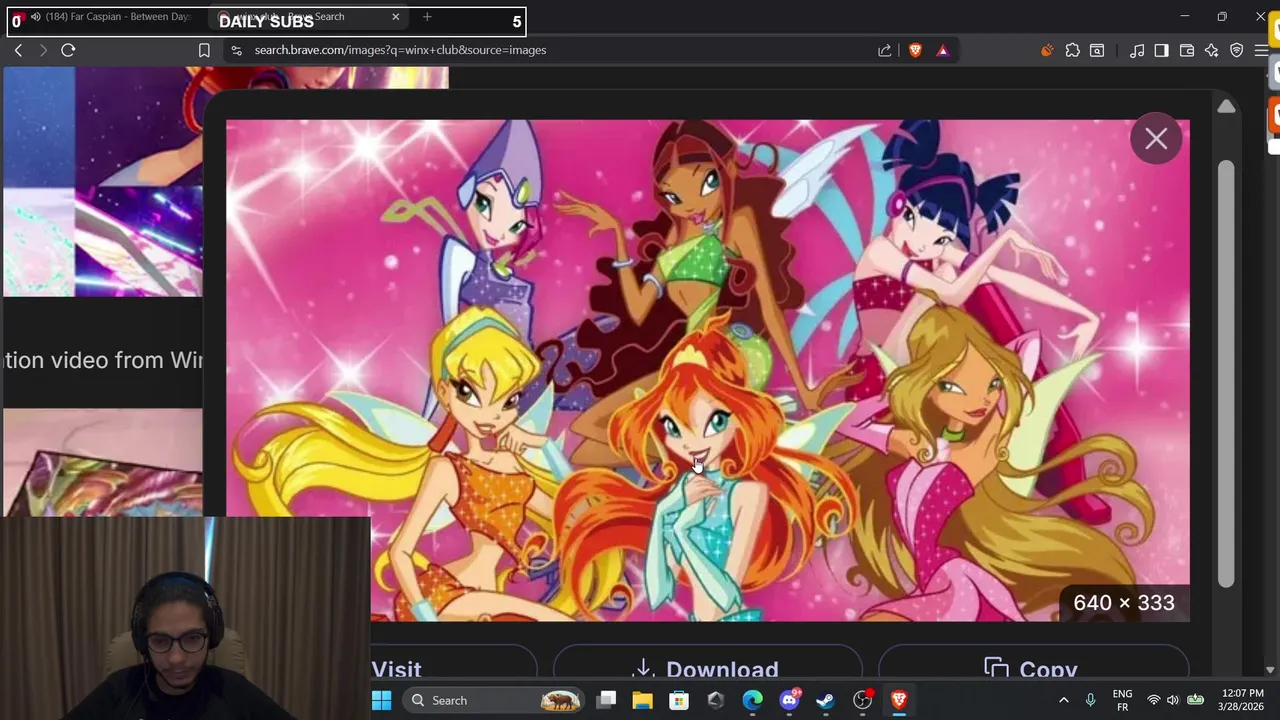
Task: Click the Visit button under the image
Action: pos(452,664)
